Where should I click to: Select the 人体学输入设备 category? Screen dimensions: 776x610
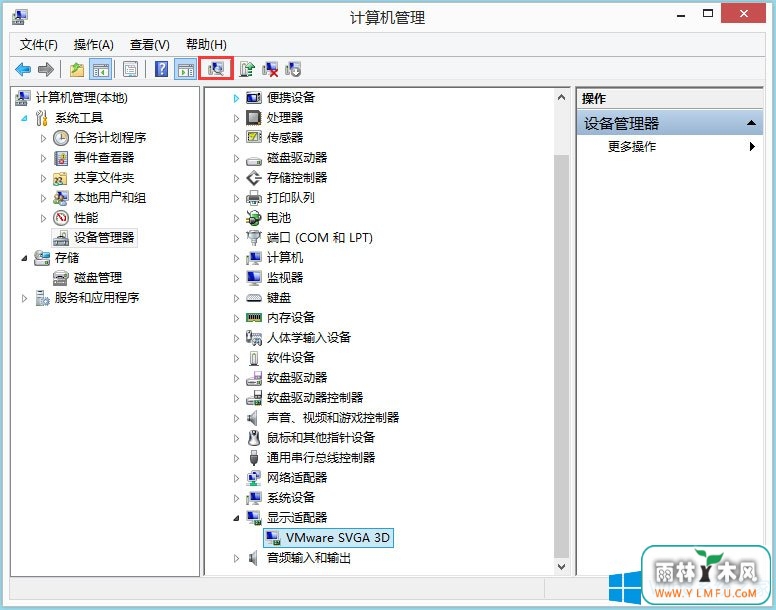pyautogui.click(x=309, y=338)
